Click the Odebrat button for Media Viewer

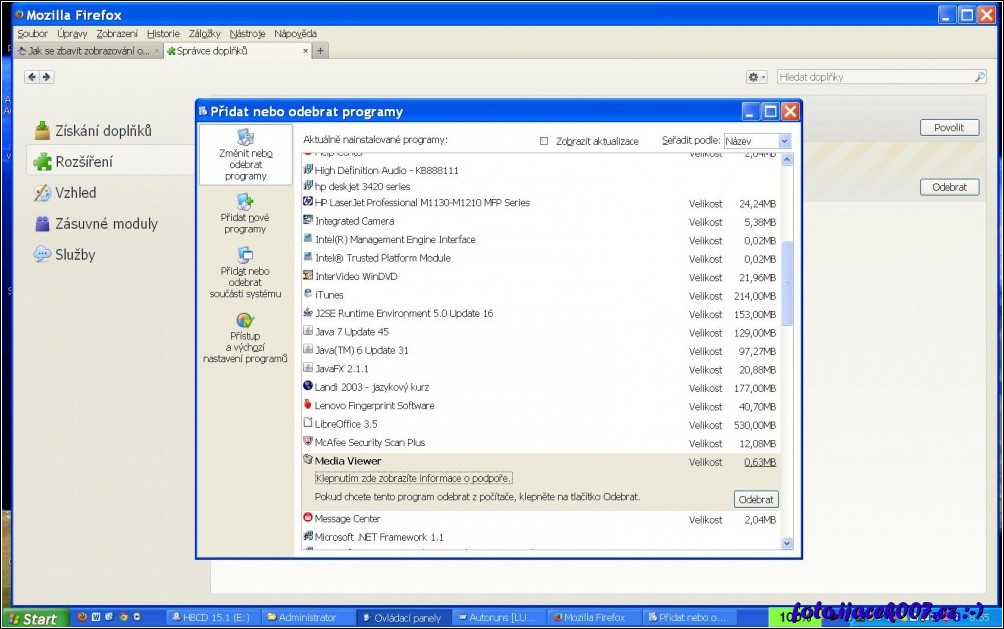[756, 499]
